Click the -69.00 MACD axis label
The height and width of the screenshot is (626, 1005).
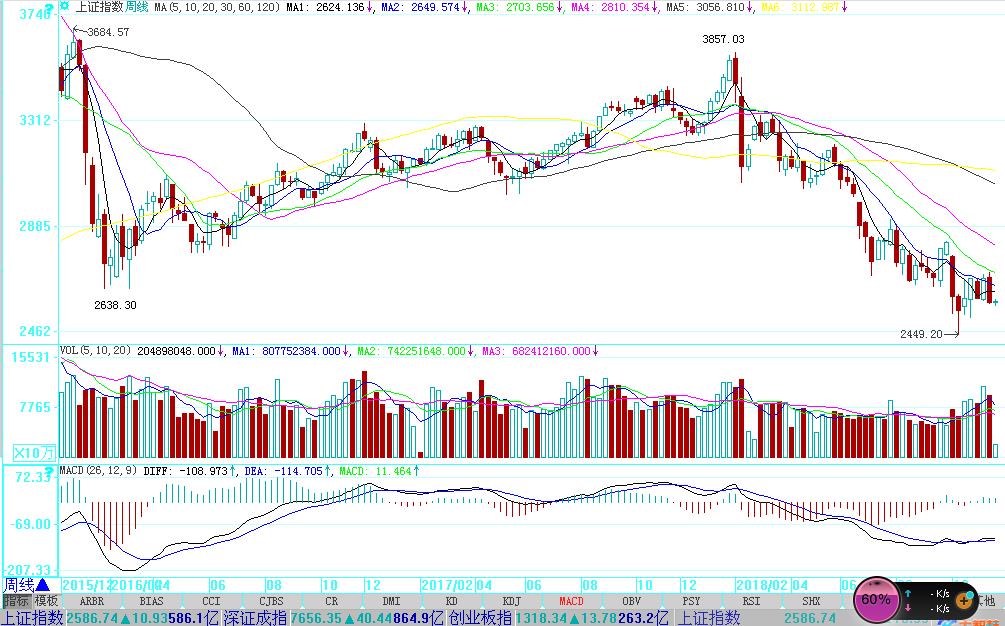pos(30,524)
